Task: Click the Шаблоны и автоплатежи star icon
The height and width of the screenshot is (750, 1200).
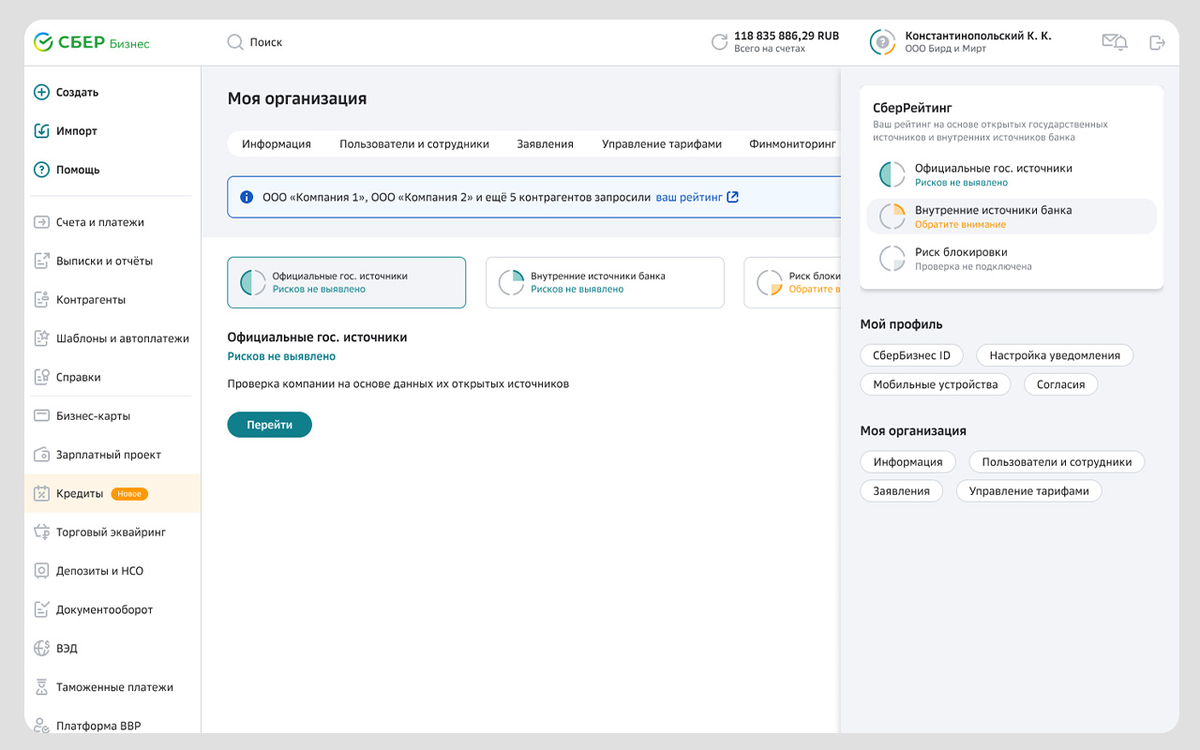Action: [41, 338]
